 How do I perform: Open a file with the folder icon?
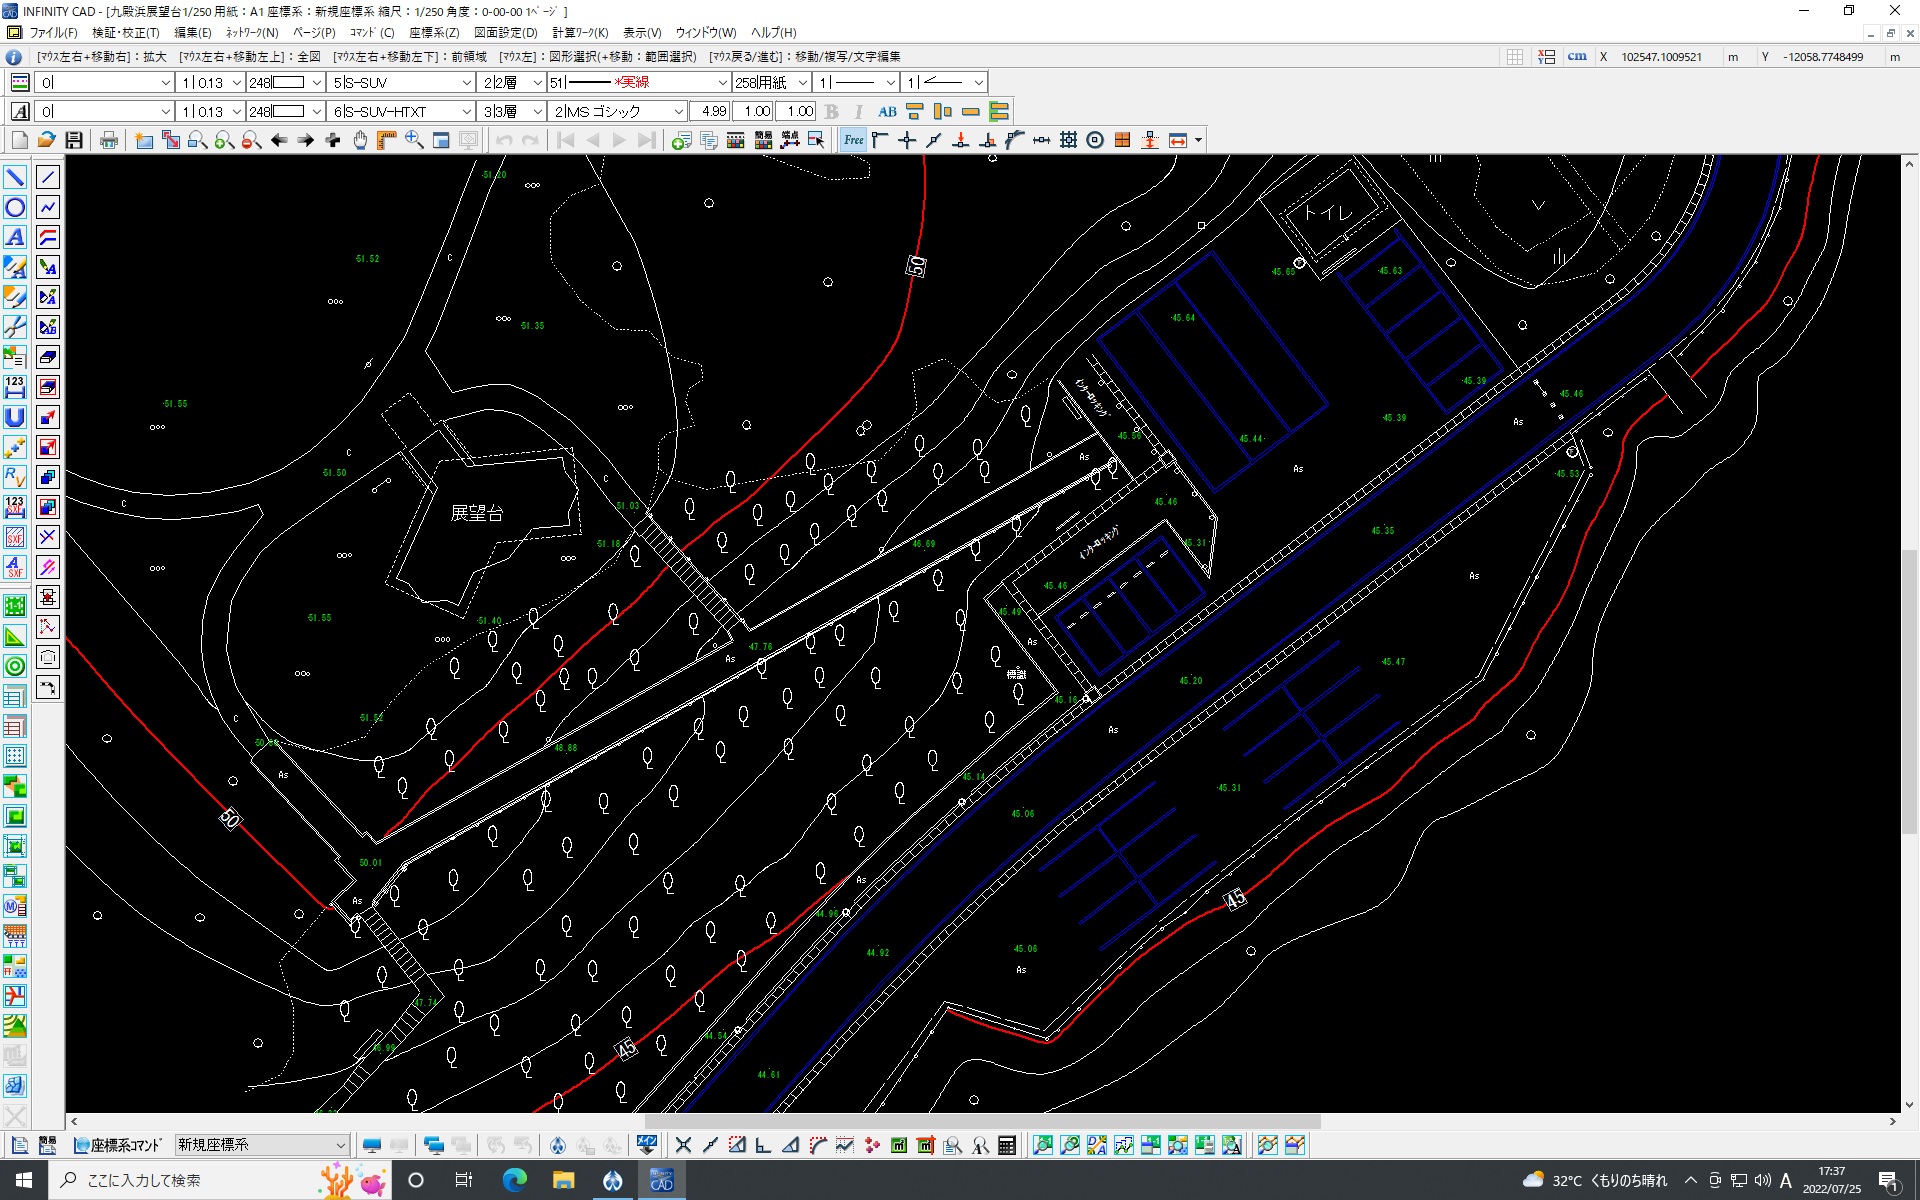(x=46, y=140)
